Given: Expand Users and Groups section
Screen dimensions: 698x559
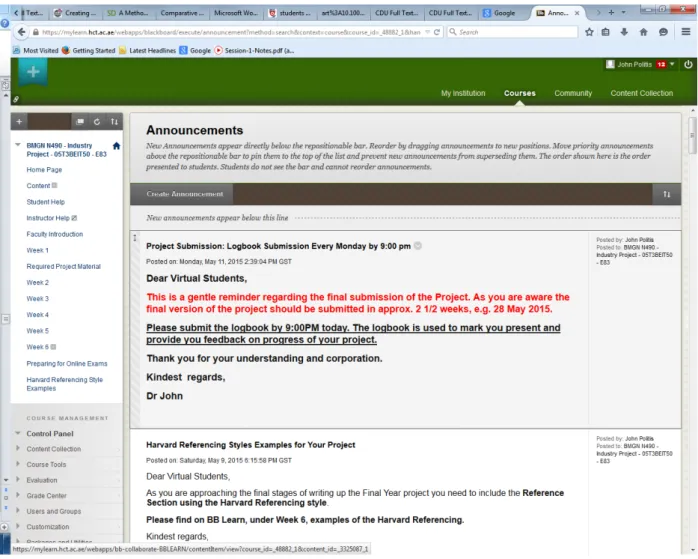Looking at the screenshot, I should [x=18, y=511].
